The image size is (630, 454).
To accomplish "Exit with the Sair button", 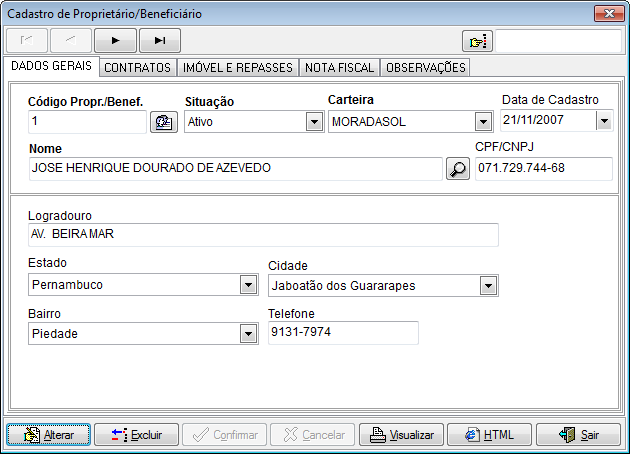I will pos(578,435).
